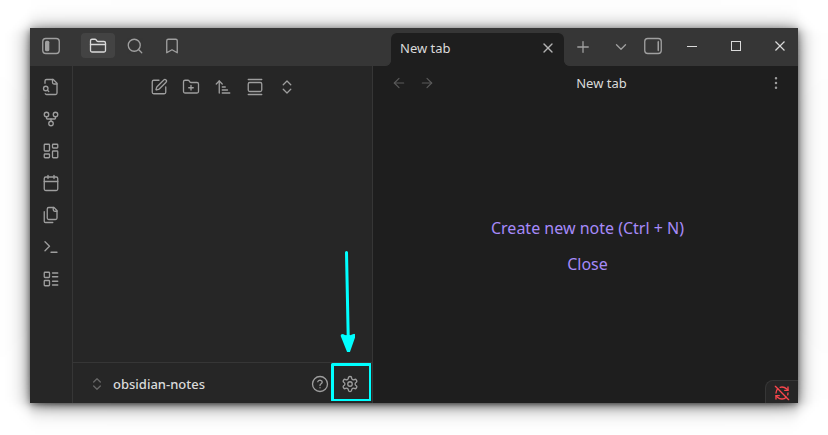Click the new note icon in file explorer
This screenshot has height=435, width=828.
(159, 87)
